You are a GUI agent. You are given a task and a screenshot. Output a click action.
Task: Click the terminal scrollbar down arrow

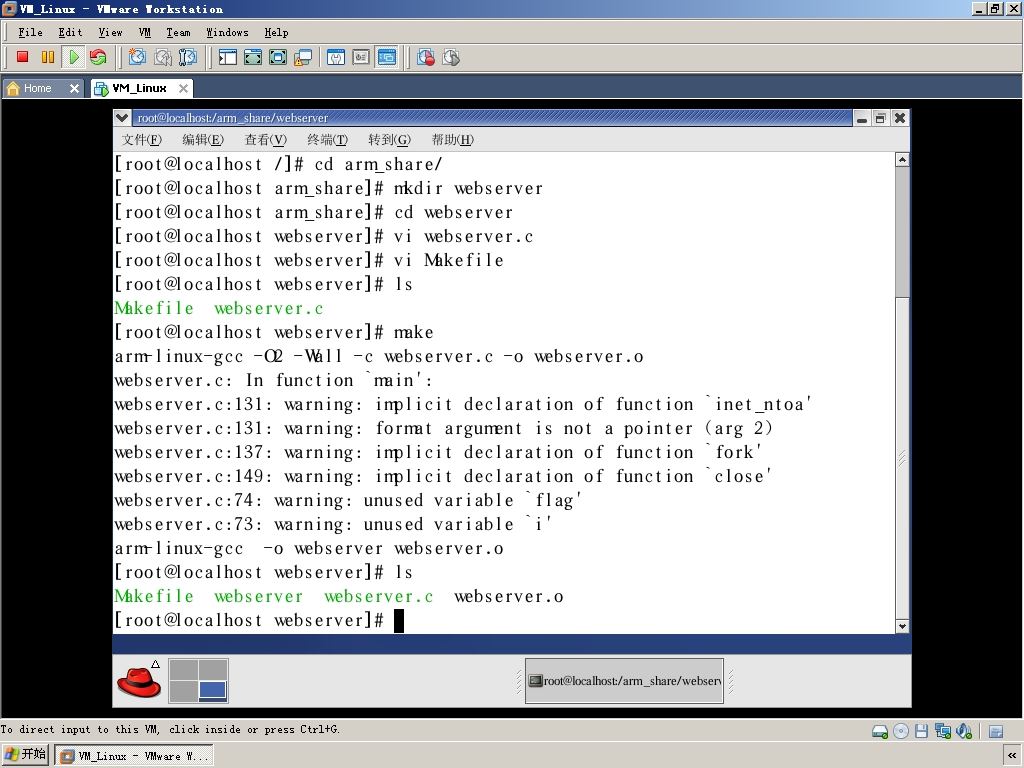[902, 626]
